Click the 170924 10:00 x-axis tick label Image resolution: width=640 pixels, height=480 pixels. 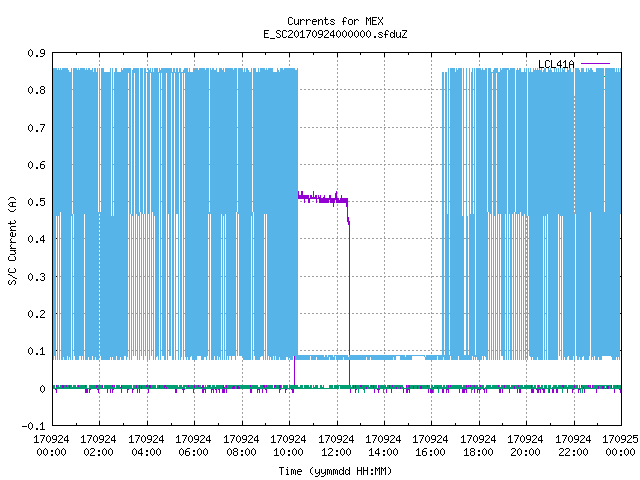[x=288, y=446]
